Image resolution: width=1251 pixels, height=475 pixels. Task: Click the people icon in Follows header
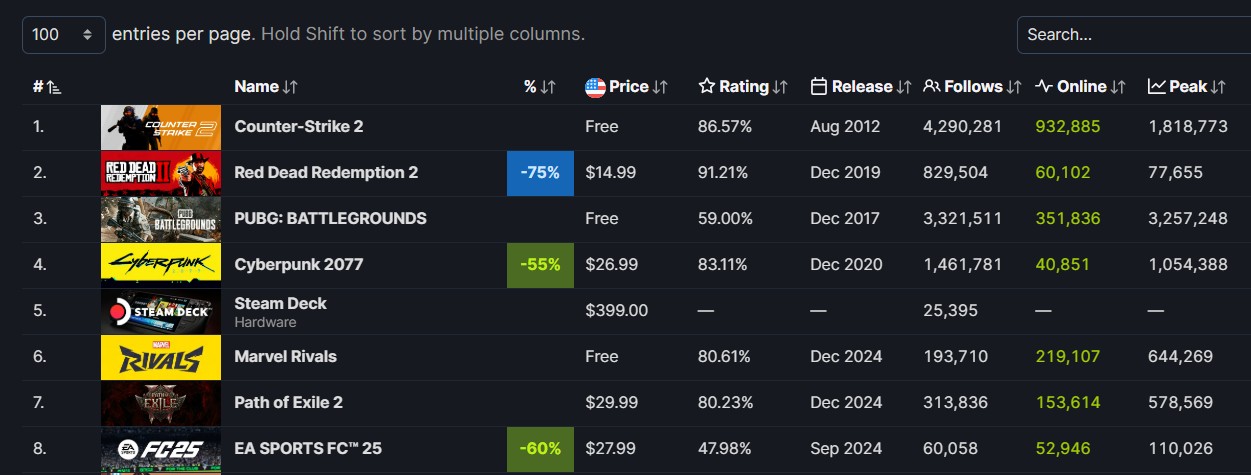pos(931,87)
